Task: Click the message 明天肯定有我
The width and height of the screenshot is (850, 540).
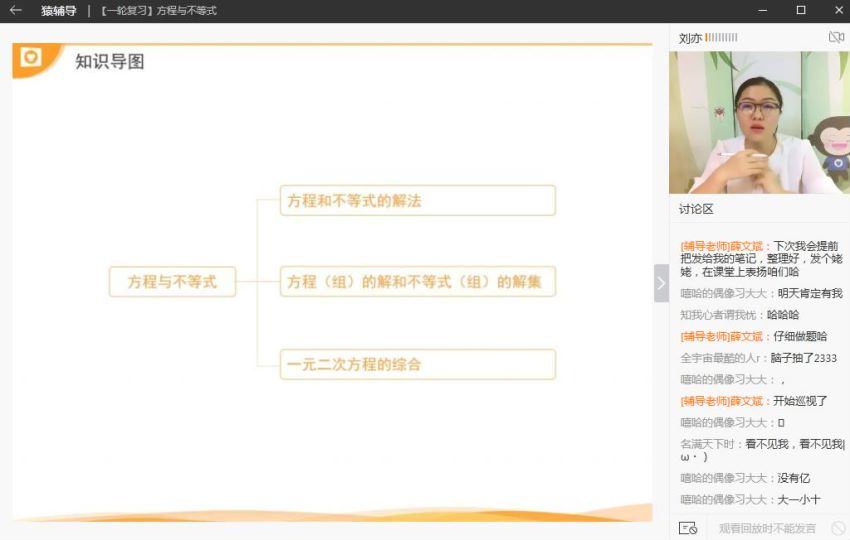Action: (810, 293)
